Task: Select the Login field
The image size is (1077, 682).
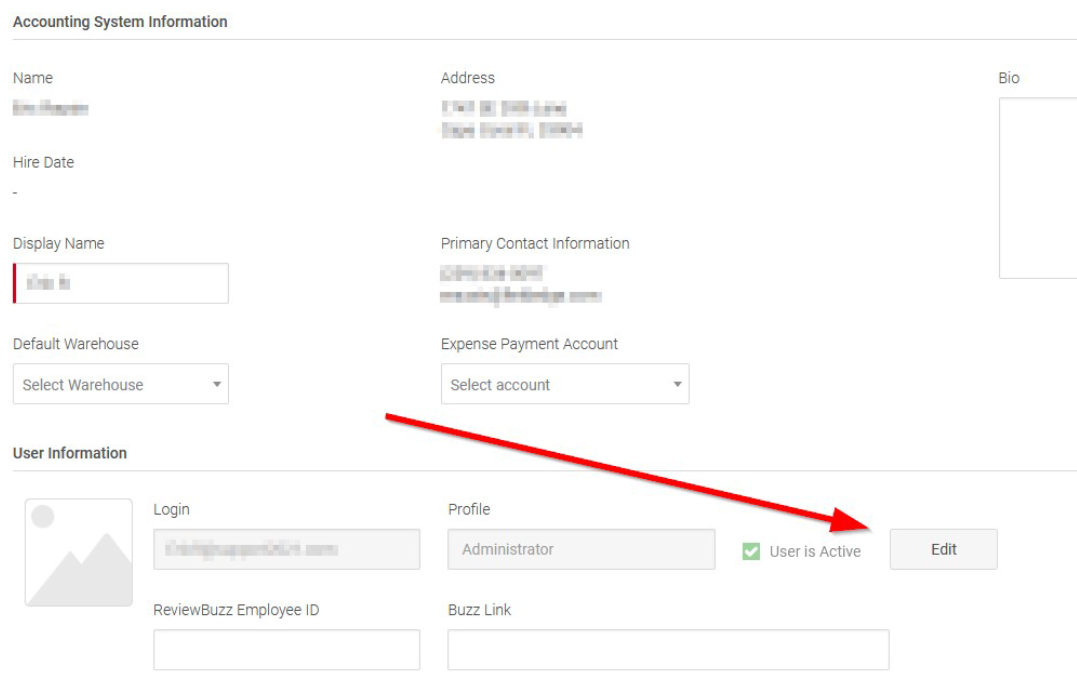Action: tap(286, 549)
